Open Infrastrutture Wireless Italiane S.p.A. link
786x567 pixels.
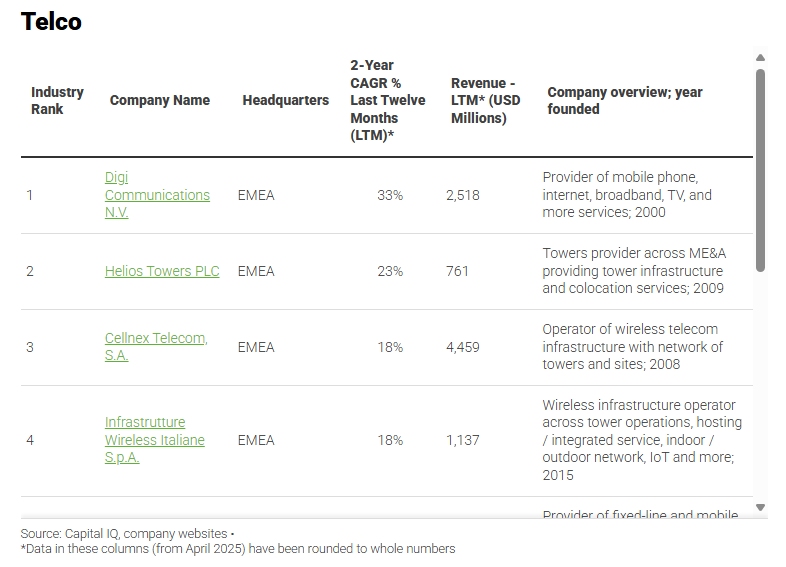(154, 440)
